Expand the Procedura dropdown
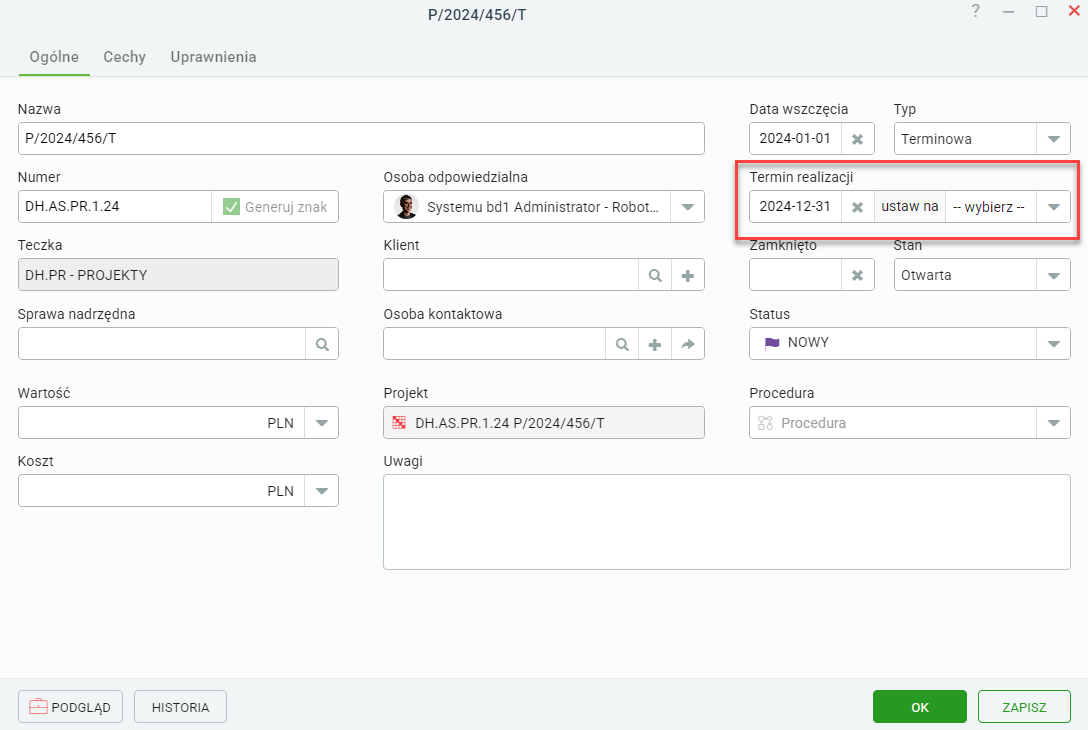The image size is (1088, 730). 1053,423
